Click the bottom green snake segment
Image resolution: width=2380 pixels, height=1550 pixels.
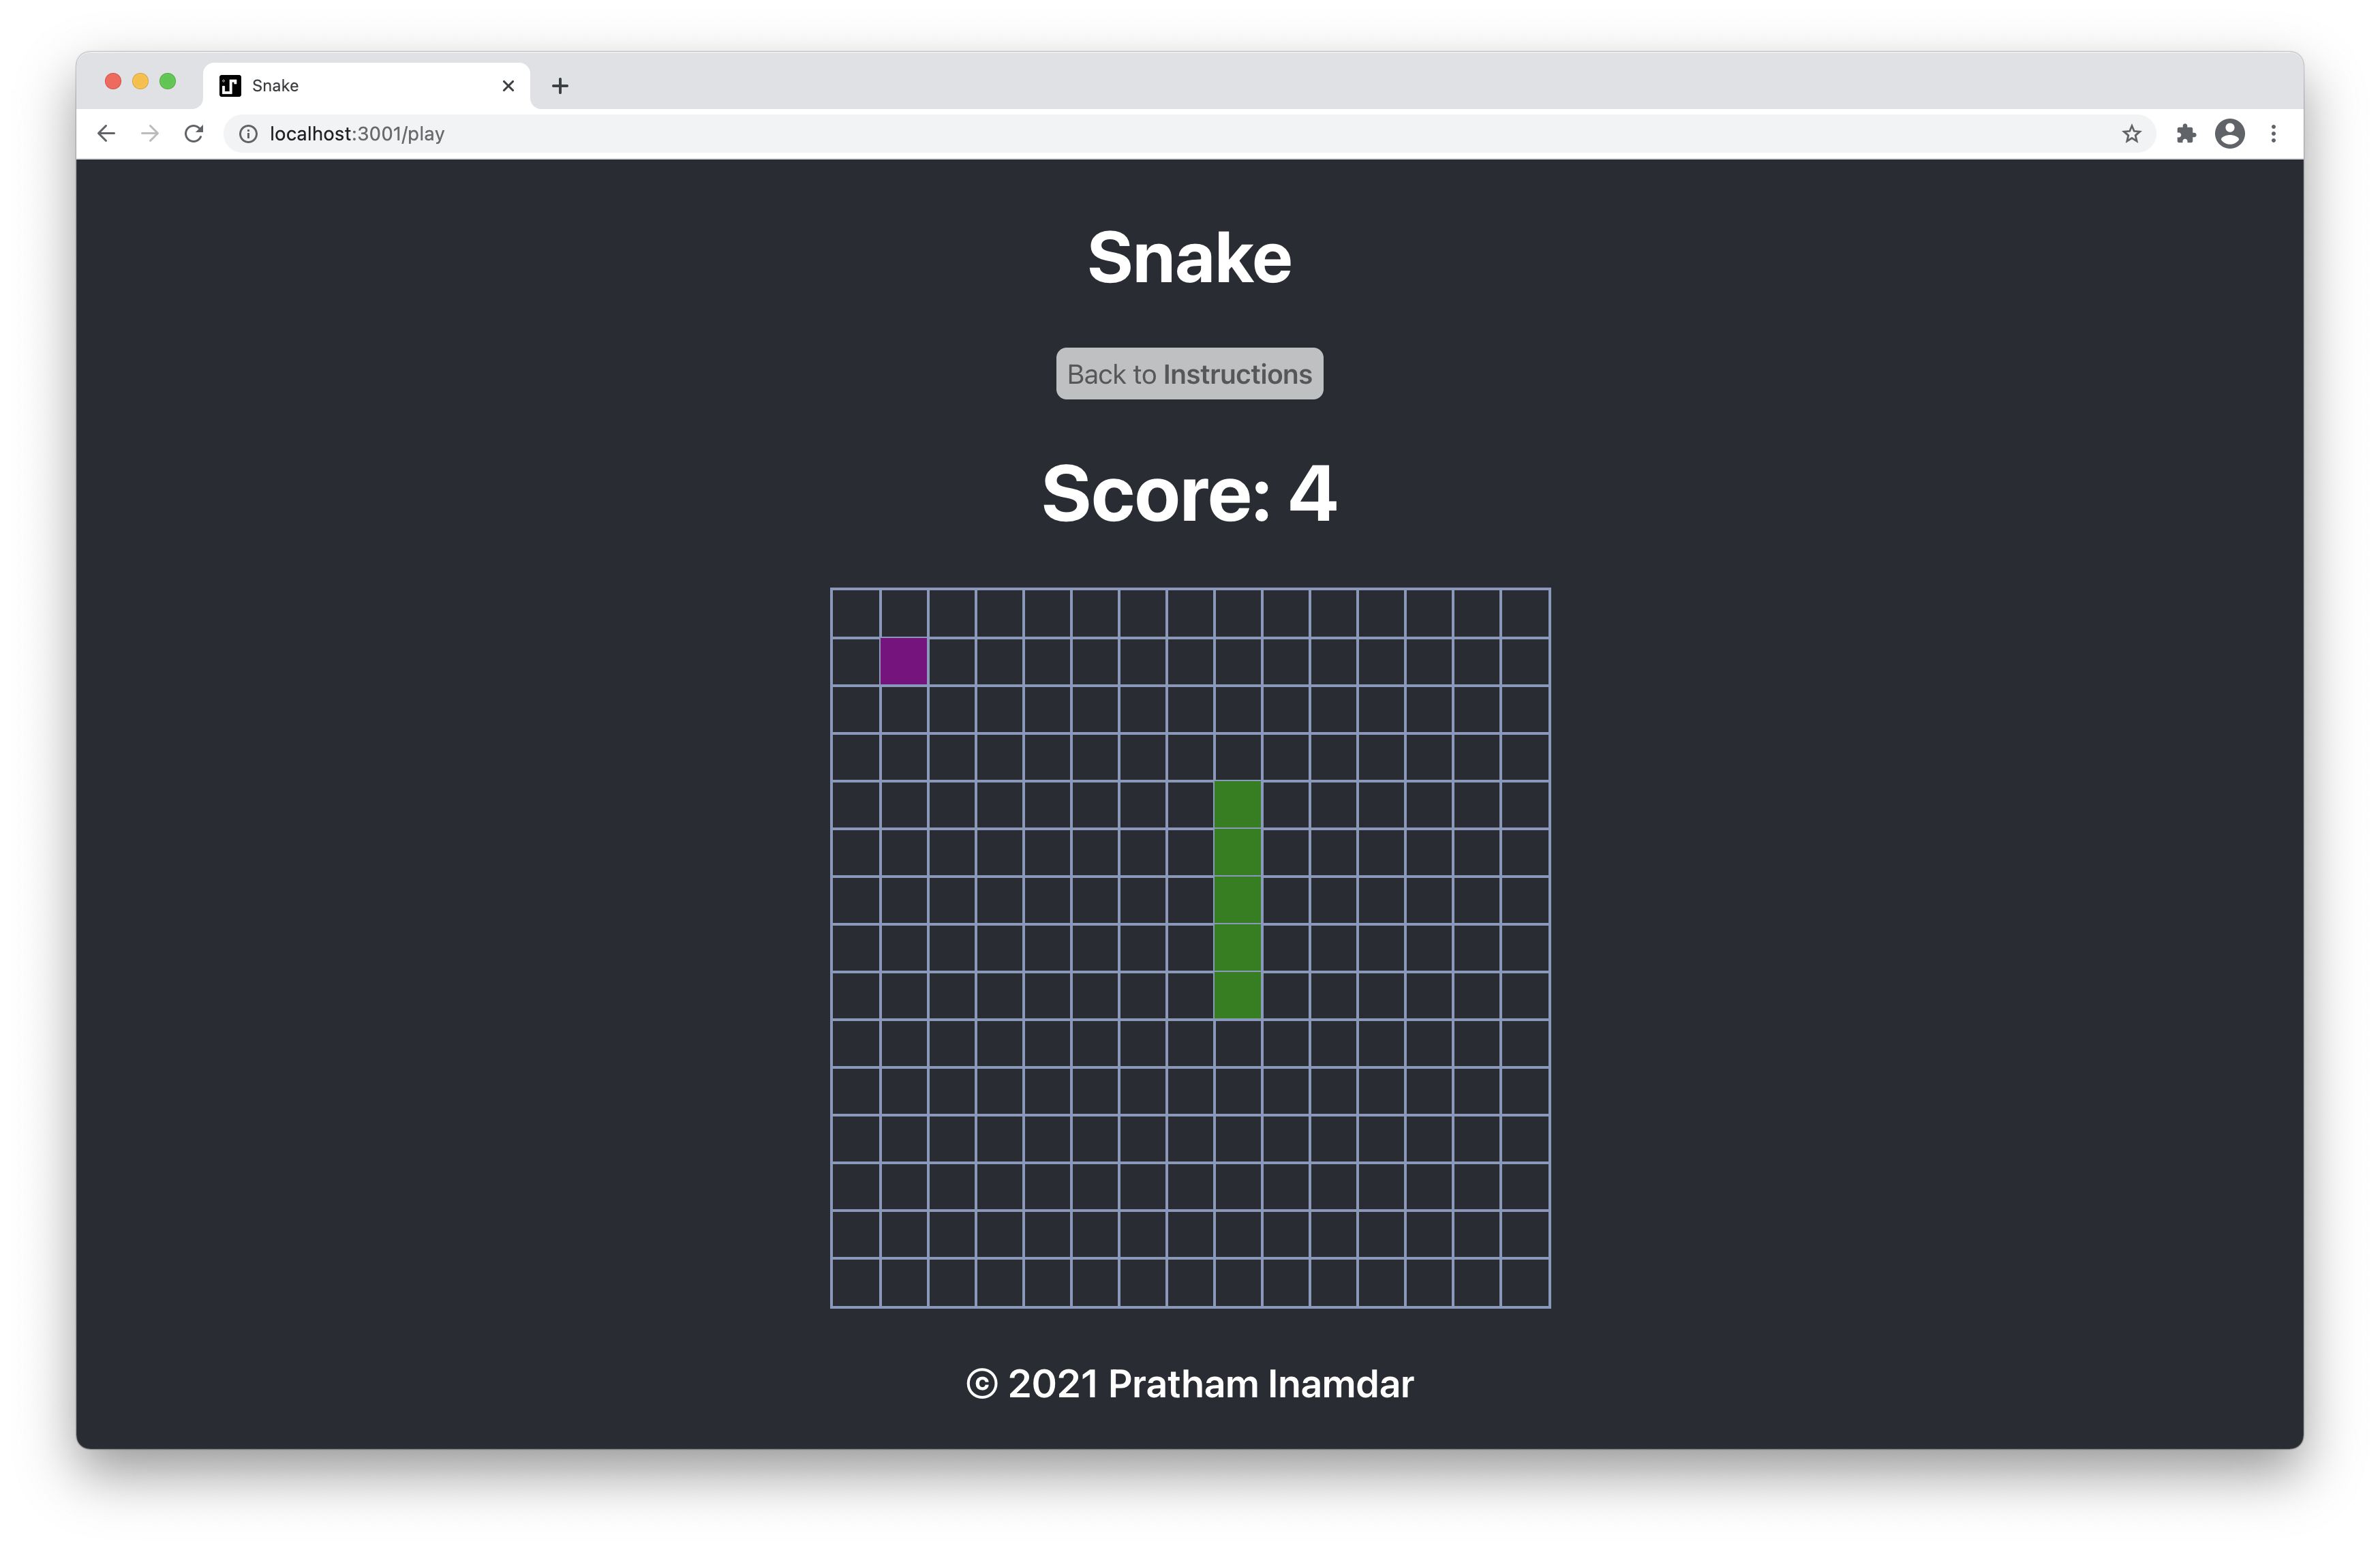coord(1237,995)
